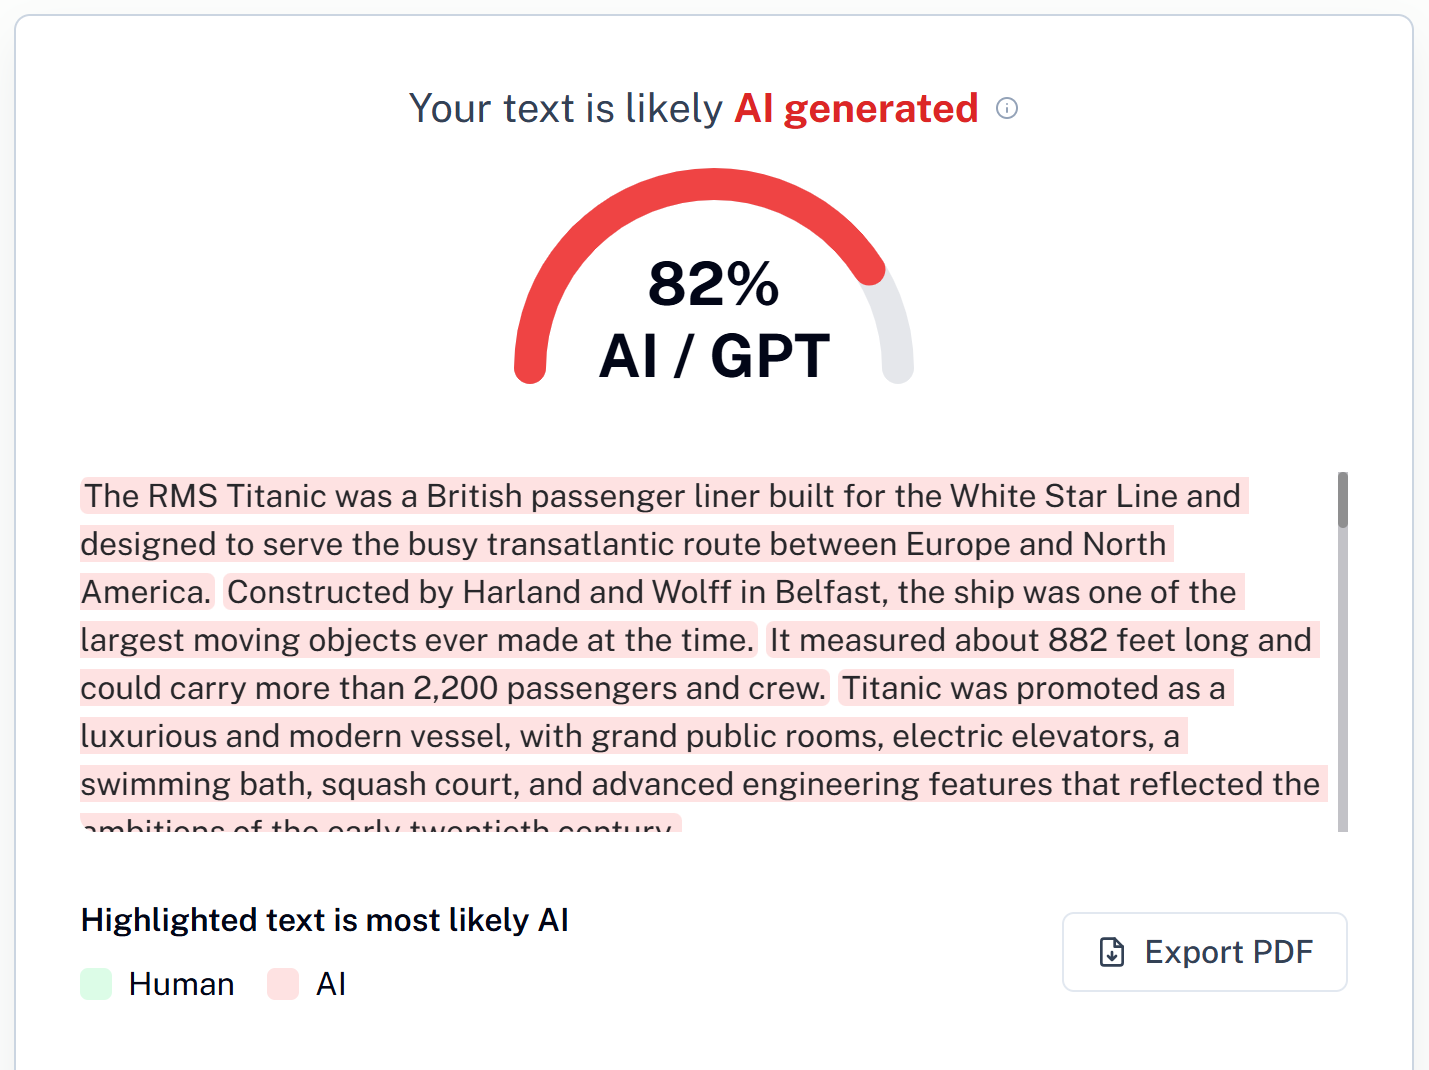Image resolution: width=1429 pixels, height=1070 pixels.
Task: Click 'Your text is likely' heading text
Action: point(565,108)
